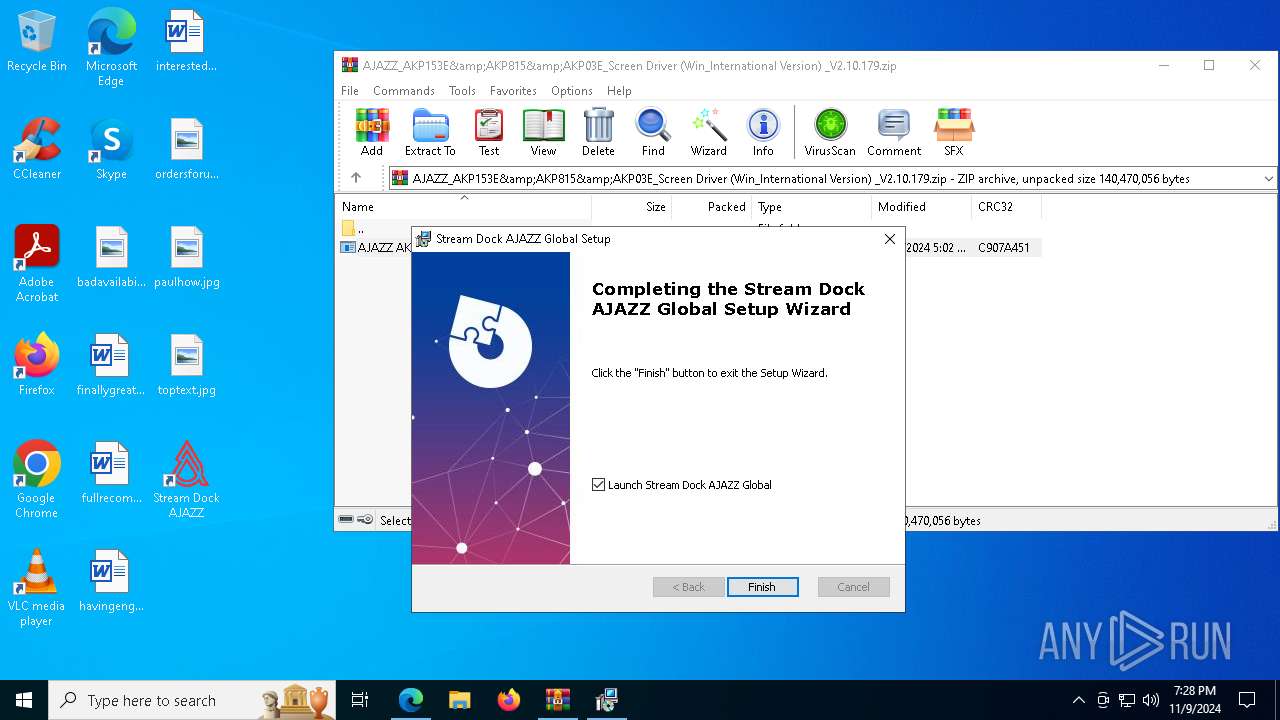Select Stream Dock AJAZZ desktop shortcut
Screen dimensions: 1280x720
[x=186, y=480]
